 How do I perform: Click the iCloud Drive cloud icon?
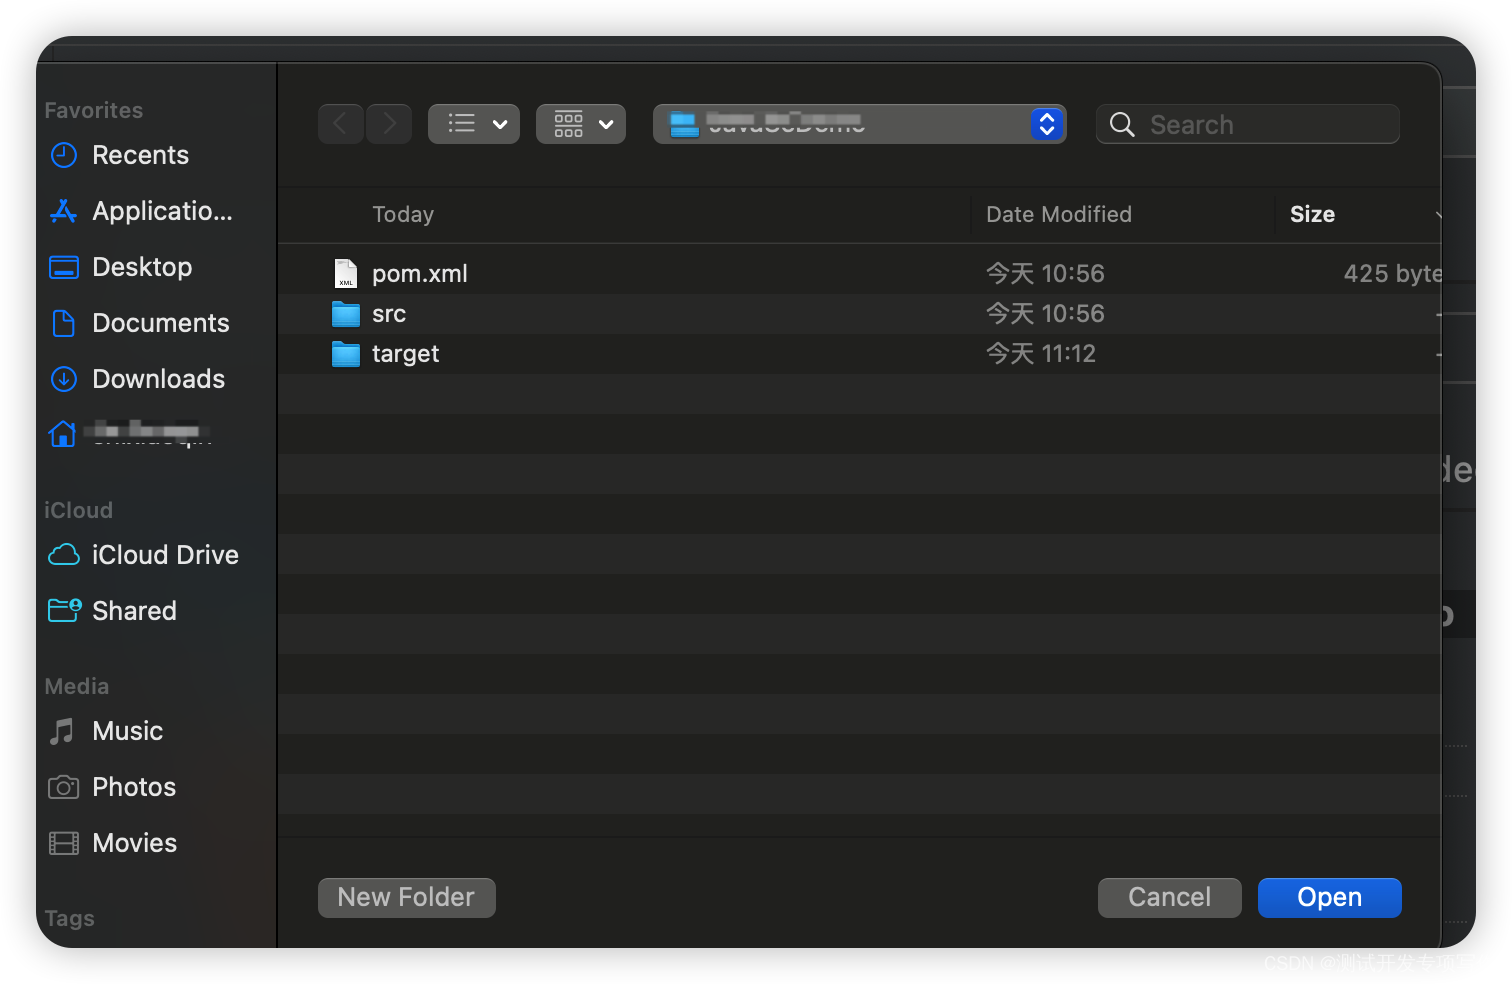(64, 555)
